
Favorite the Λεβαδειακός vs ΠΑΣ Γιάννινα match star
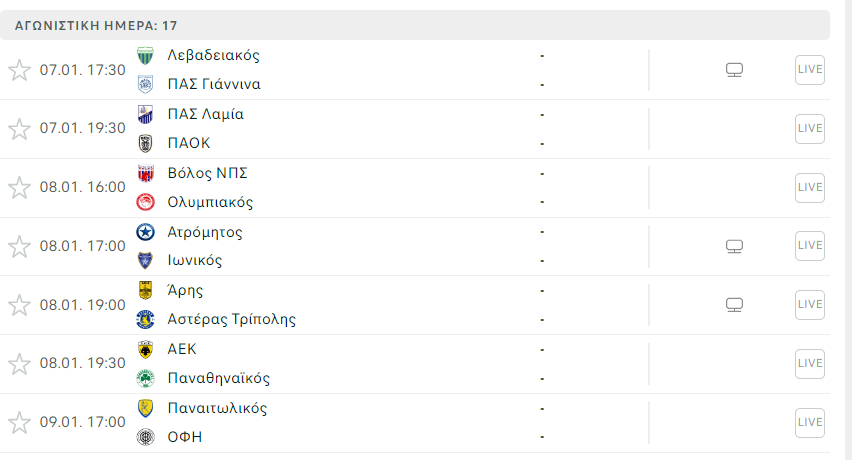[19, 70]
